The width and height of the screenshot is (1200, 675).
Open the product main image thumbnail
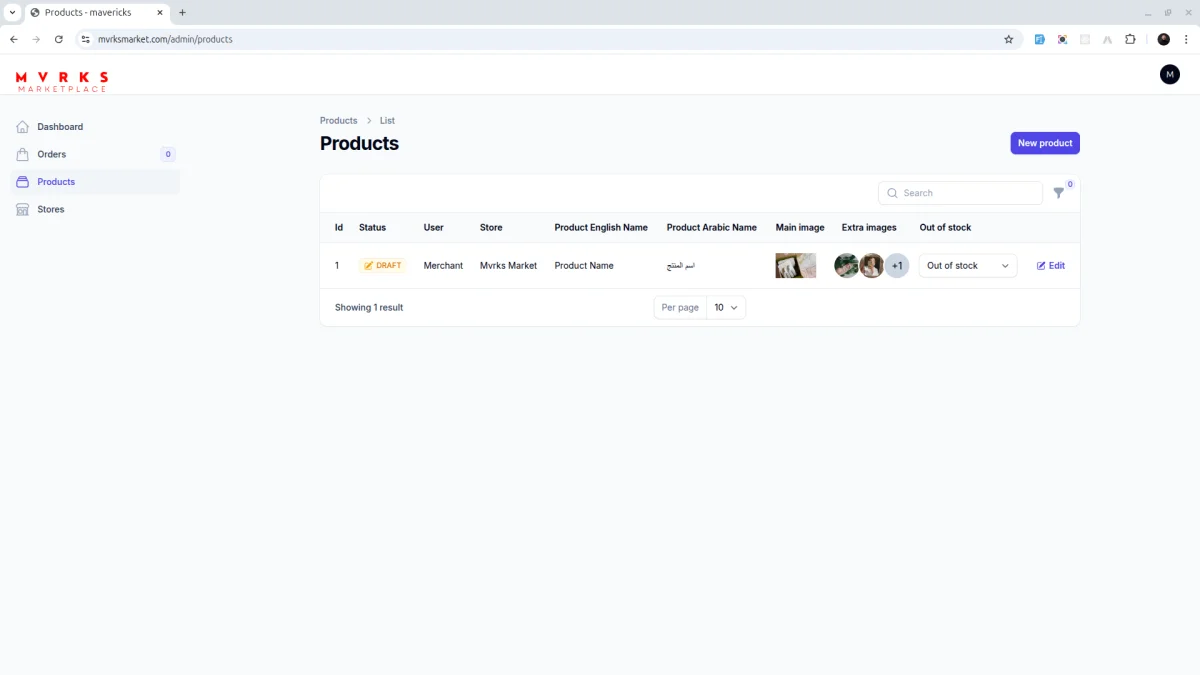coord(796,266)
